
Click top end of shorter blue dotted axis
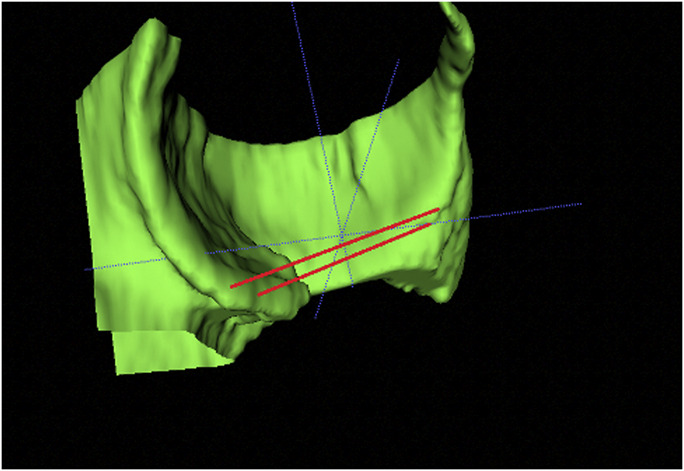pos(400,60)
